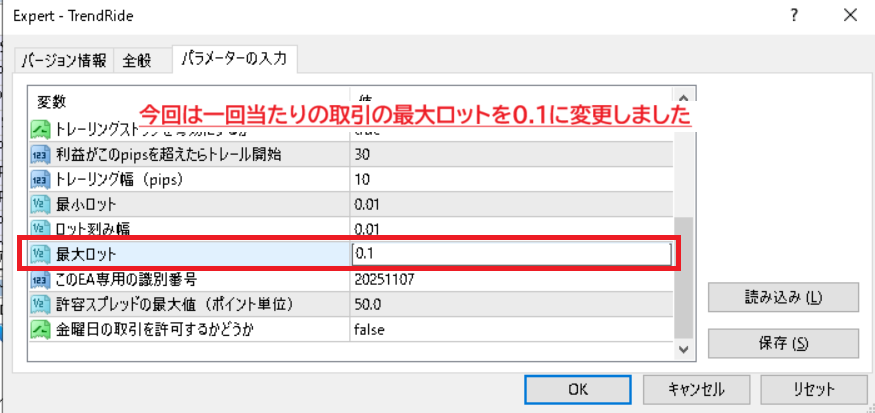The width and height of the screenshot is (875, 413).
Task: Click the boolean icon beside 金曜日の取引を許可するかどうか
Action: 38,329
